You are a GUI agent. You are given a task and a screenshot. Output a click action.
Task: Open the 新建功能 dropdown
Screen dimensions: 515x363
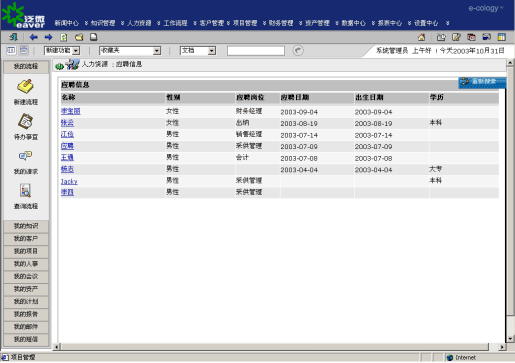(x=62, y=51)
